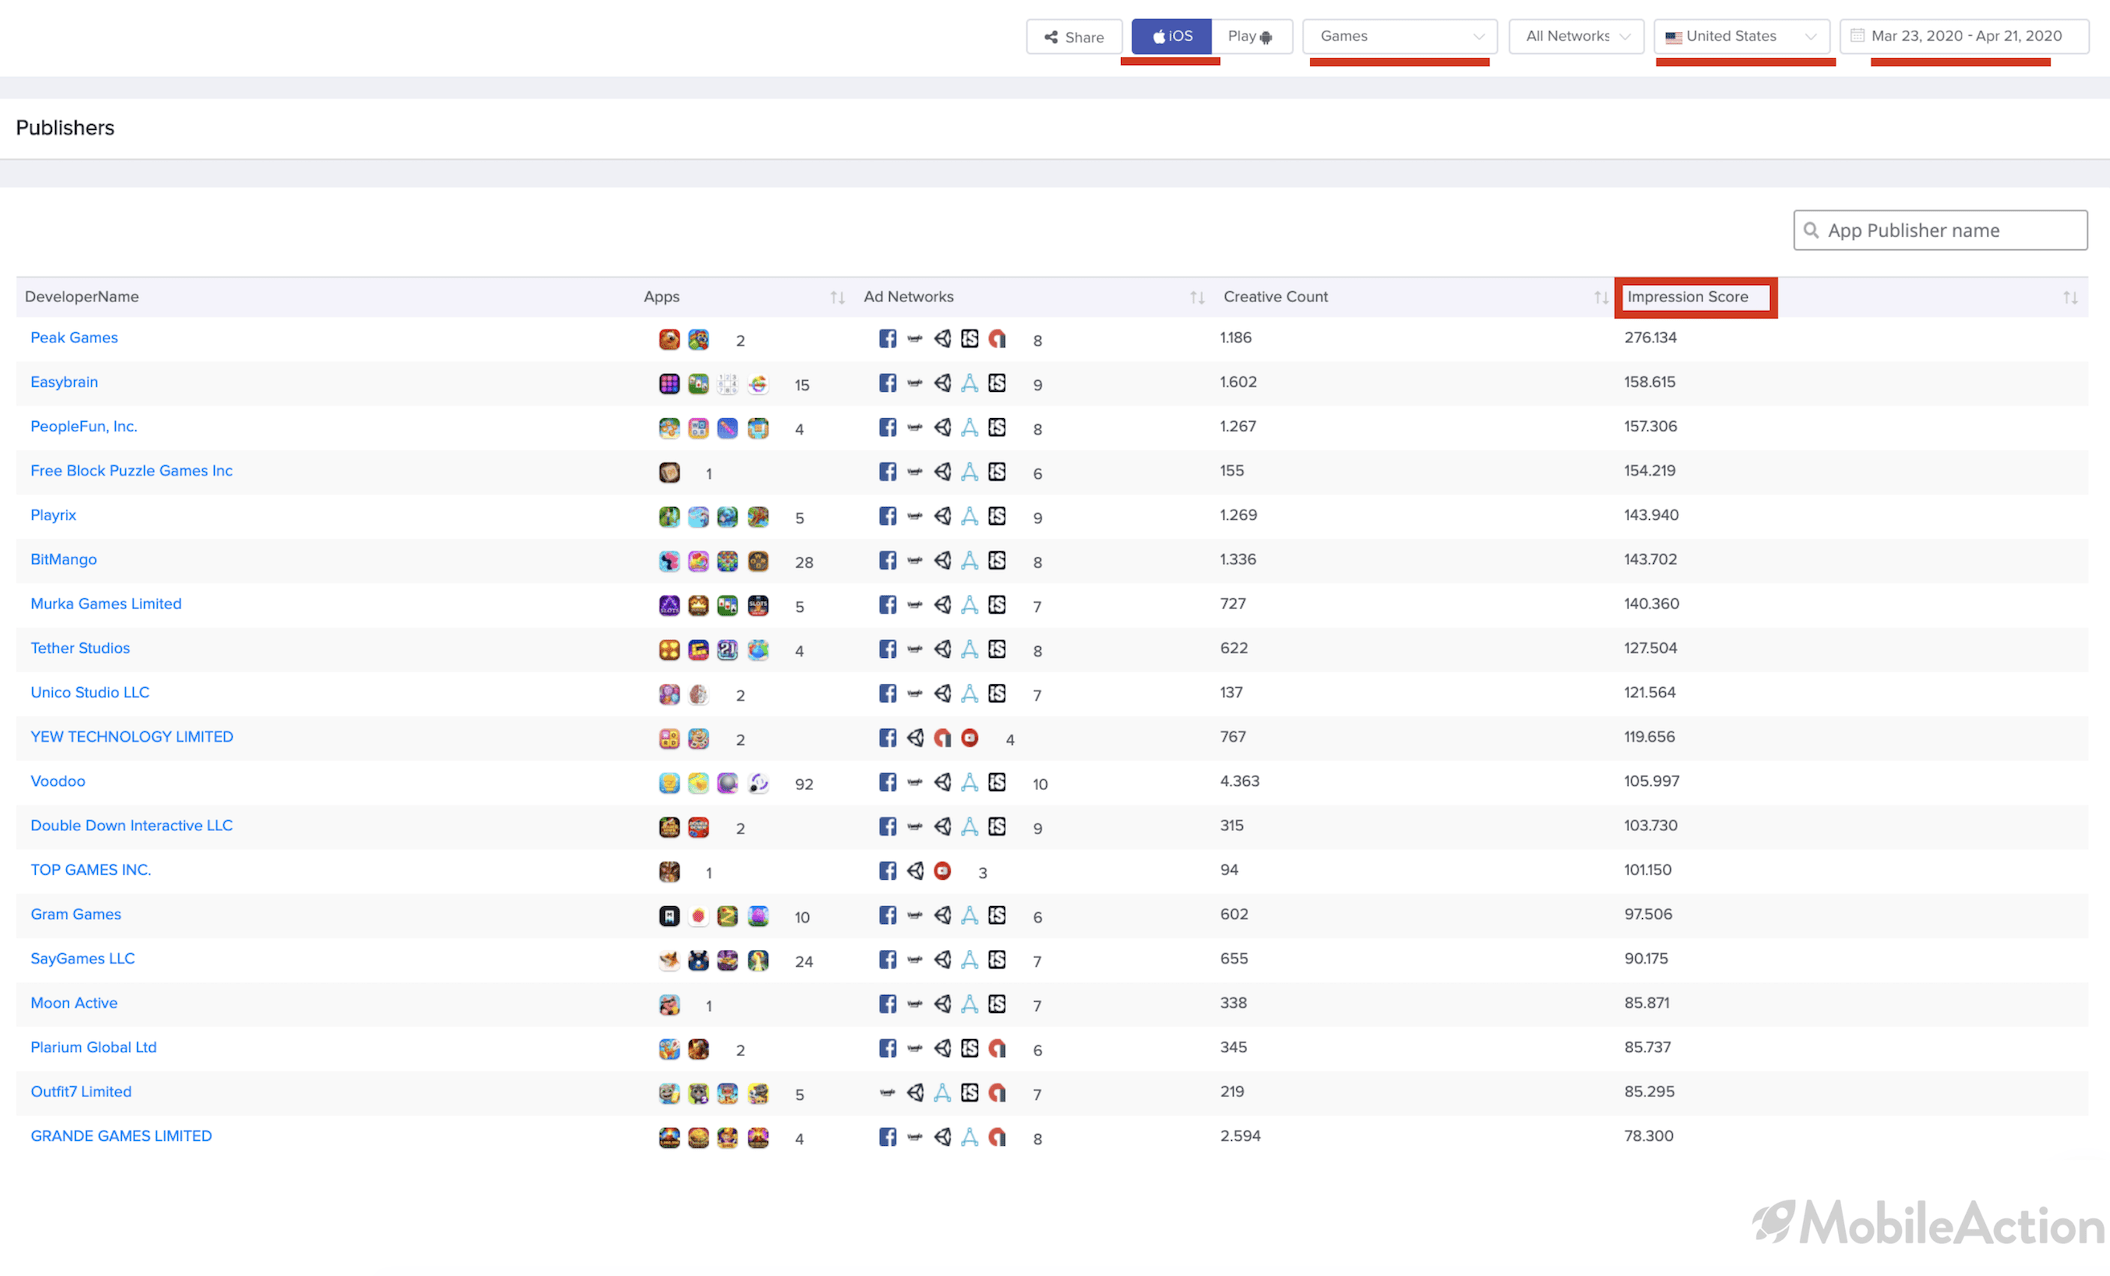Open the Games category dropdown
This screenshot has height=1276, width=2110.
coord(1399,36)
